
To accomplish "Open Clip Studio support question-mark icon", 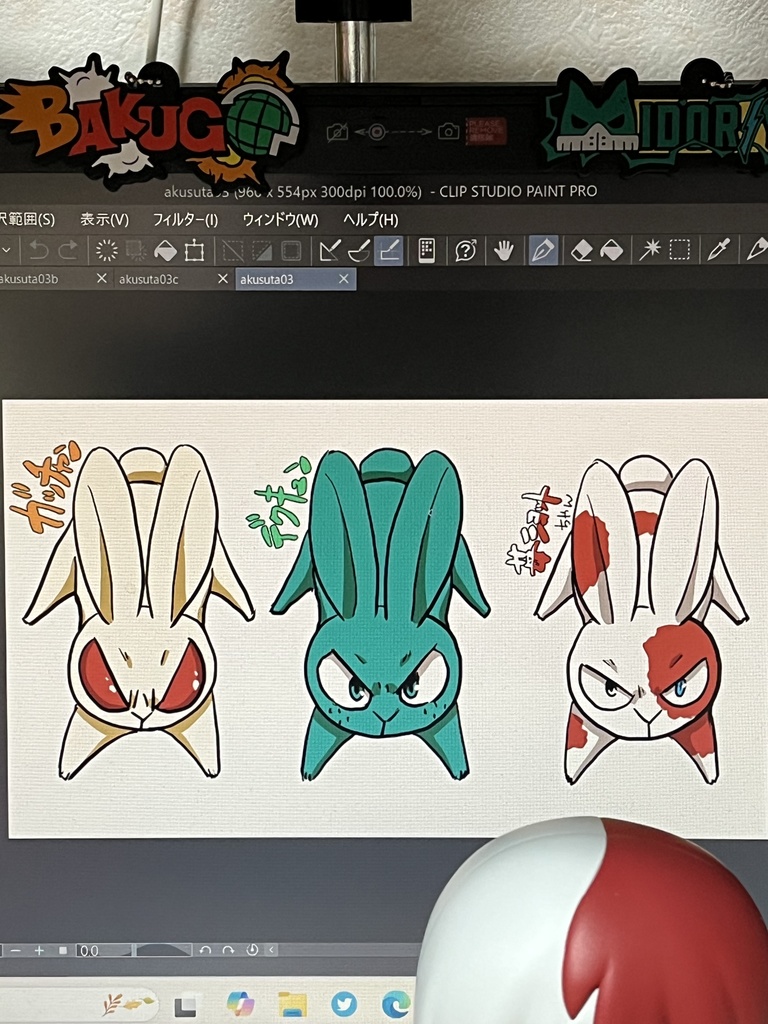I will click(x=466, y=251).
